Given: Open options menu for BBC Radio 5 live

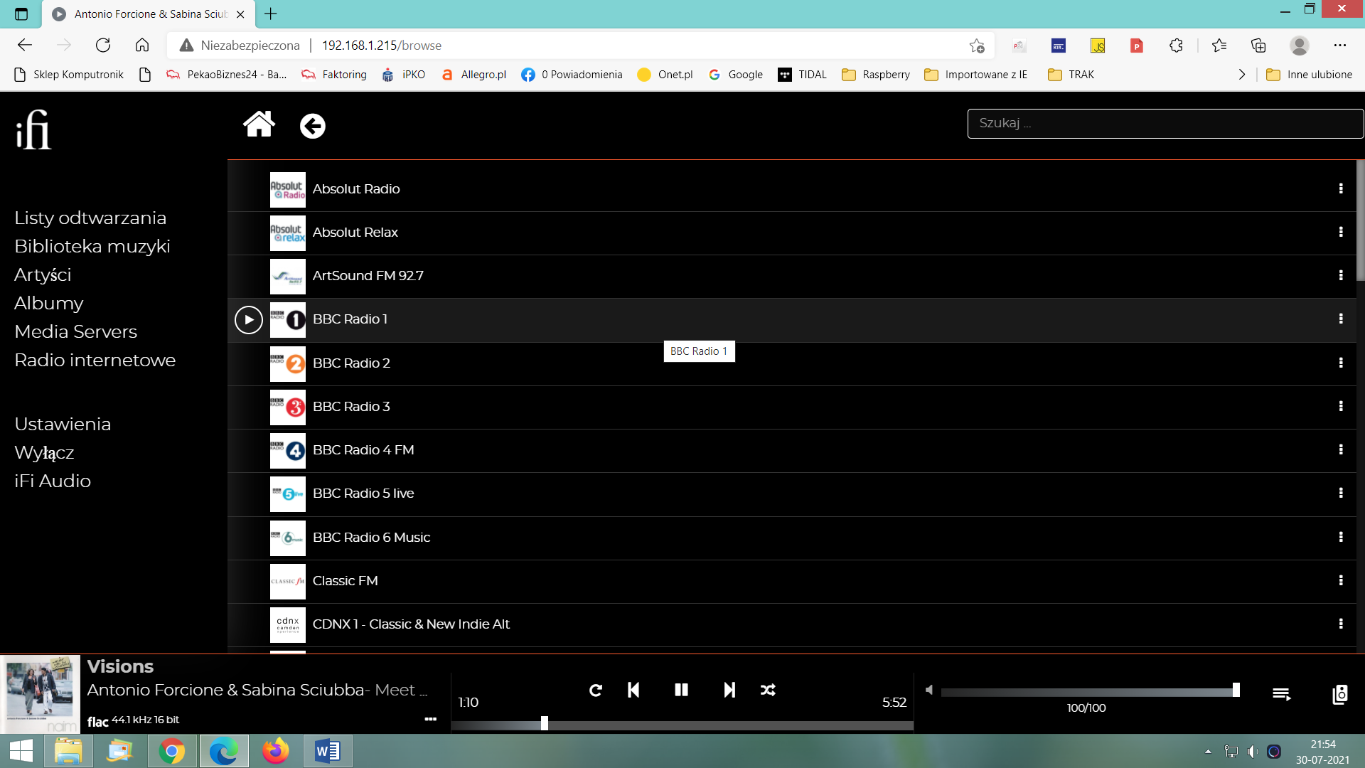Looking at the screenshot, I should click(x=1341, y=493).
